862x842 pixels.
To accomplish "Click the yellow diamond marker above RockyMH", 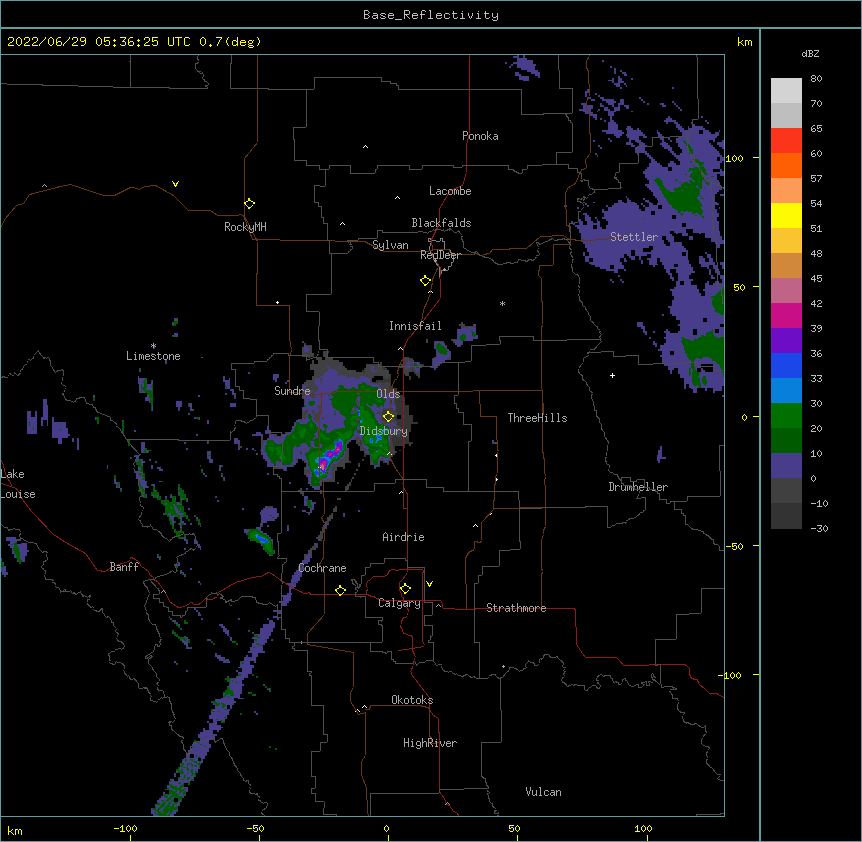I will (x=249, y=204).
